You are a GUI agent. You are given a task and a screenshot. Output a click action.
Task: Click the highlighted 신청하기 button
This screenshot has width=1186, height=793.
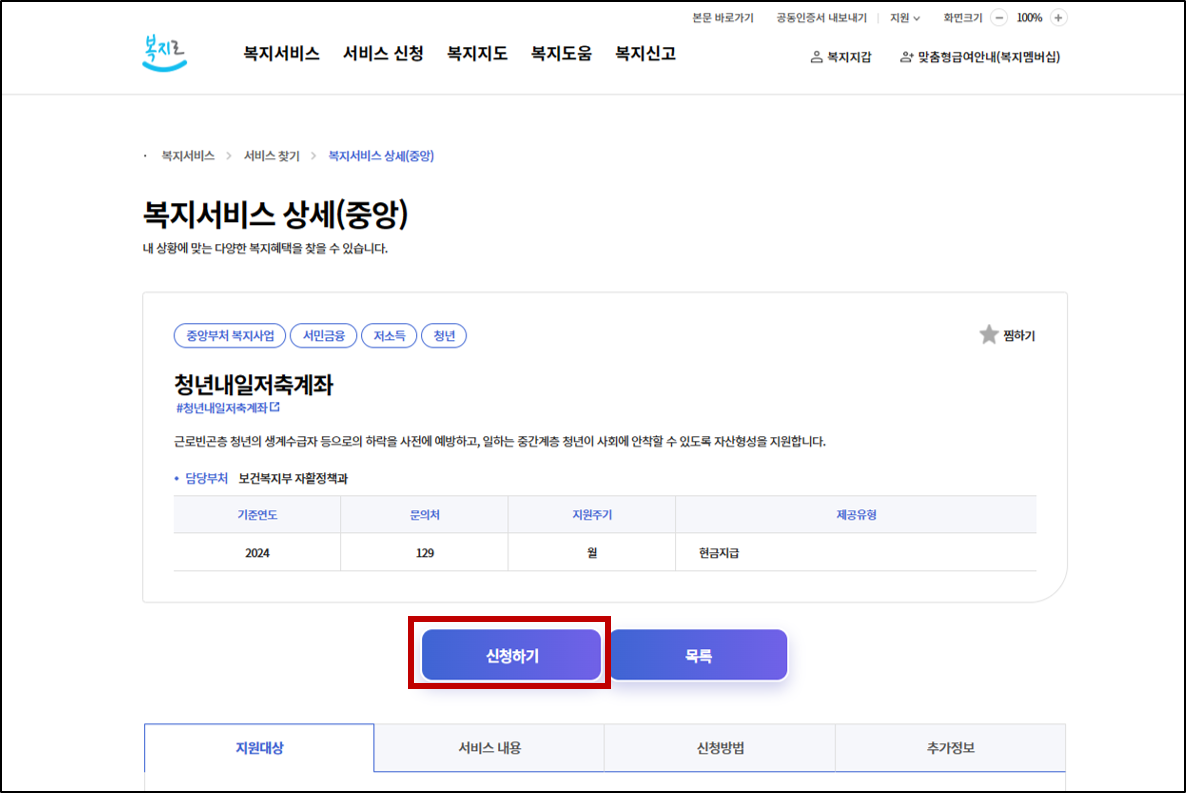pos(509,655)
